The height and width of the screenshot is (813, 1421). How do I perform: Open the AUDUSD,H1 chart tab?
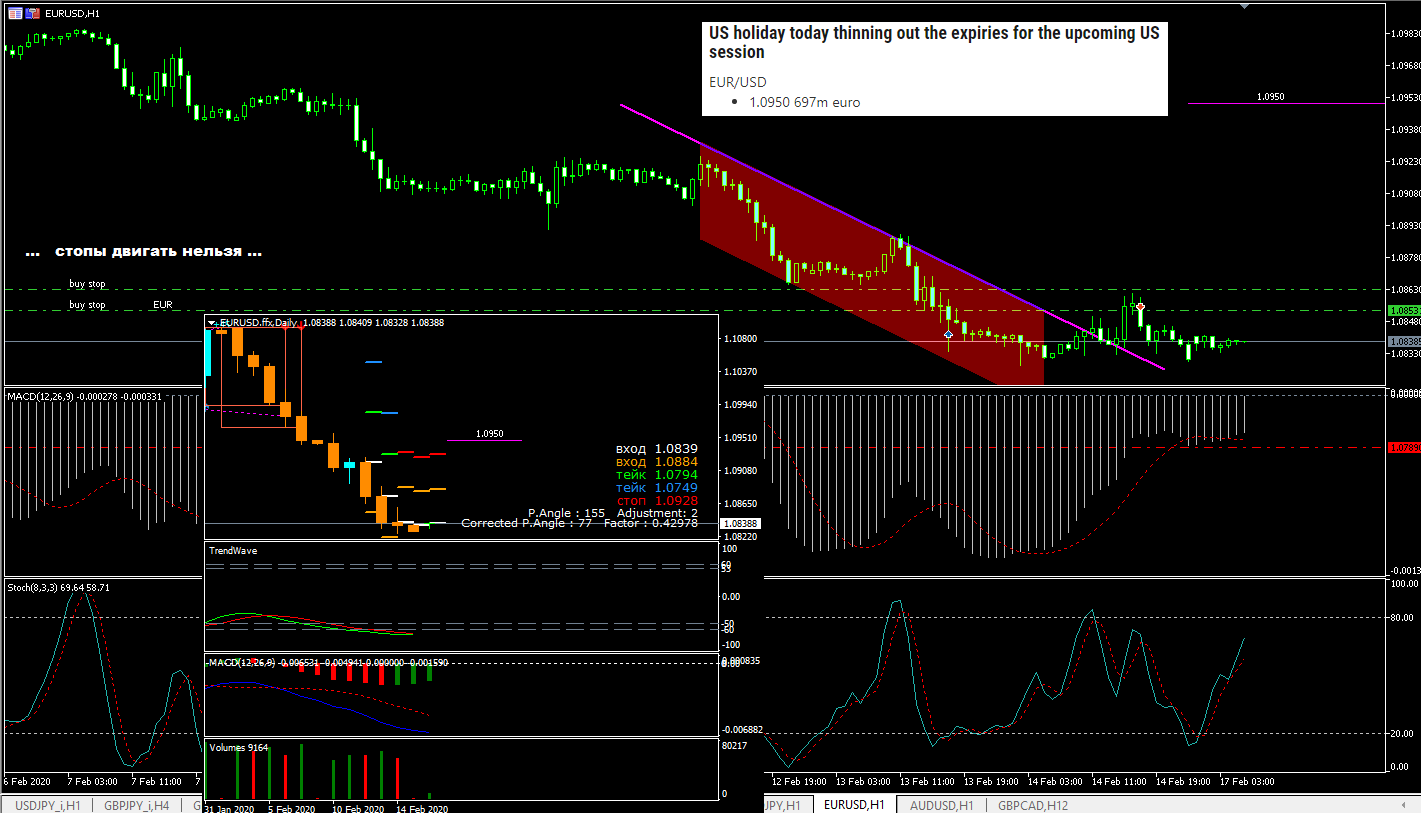(x=941, y=805)
